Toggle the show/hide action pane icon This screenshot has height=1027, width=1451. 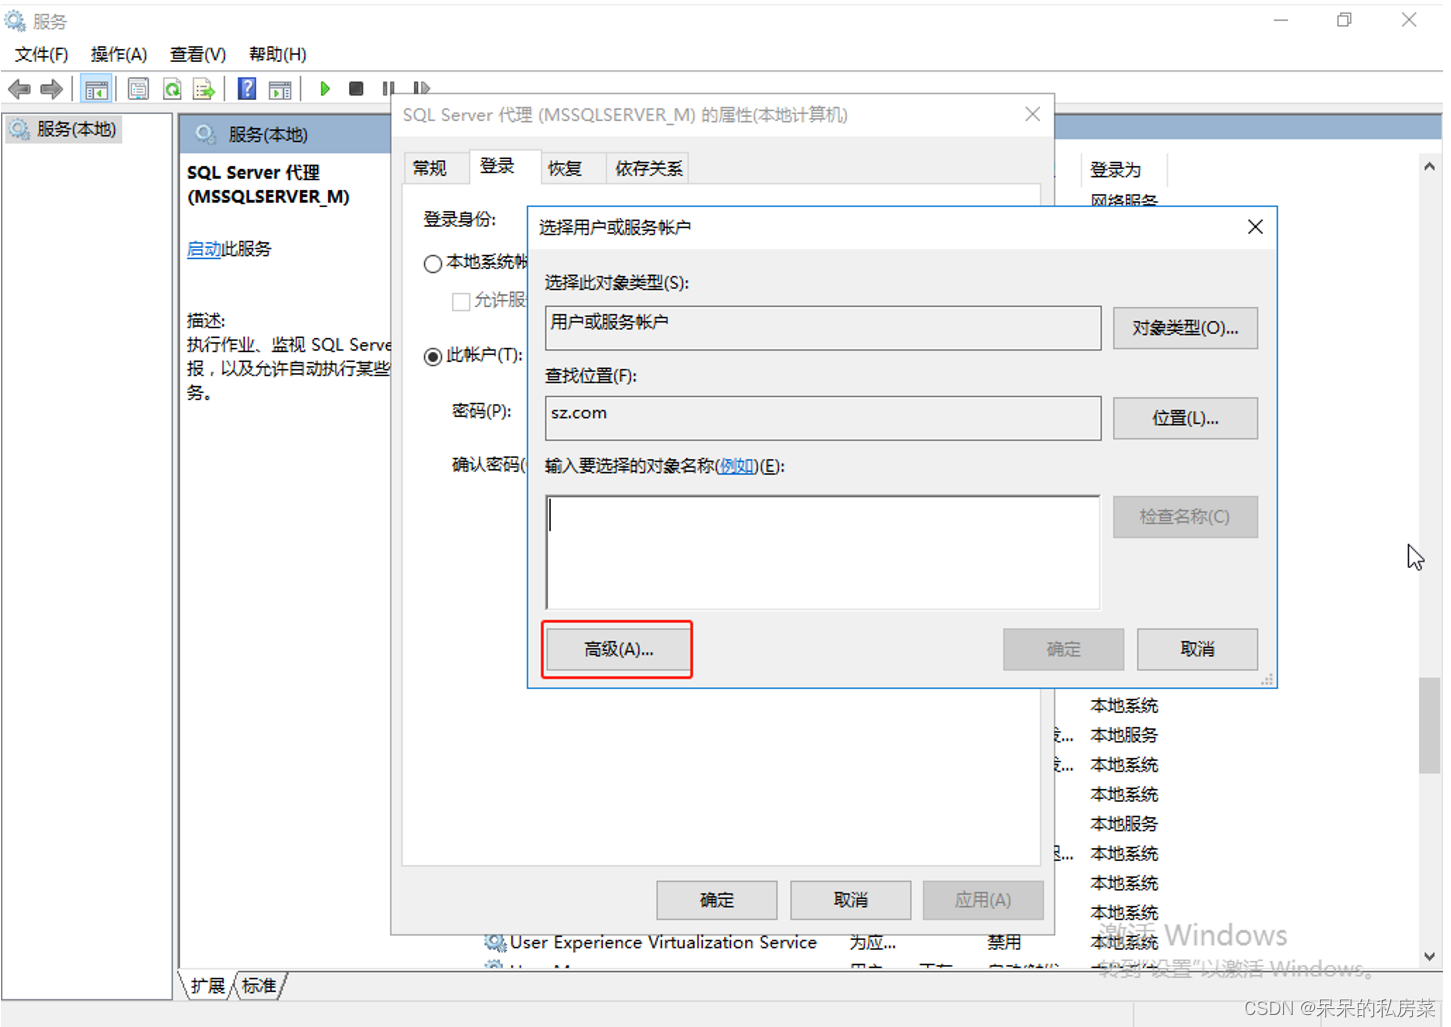[x=281, y=89]
